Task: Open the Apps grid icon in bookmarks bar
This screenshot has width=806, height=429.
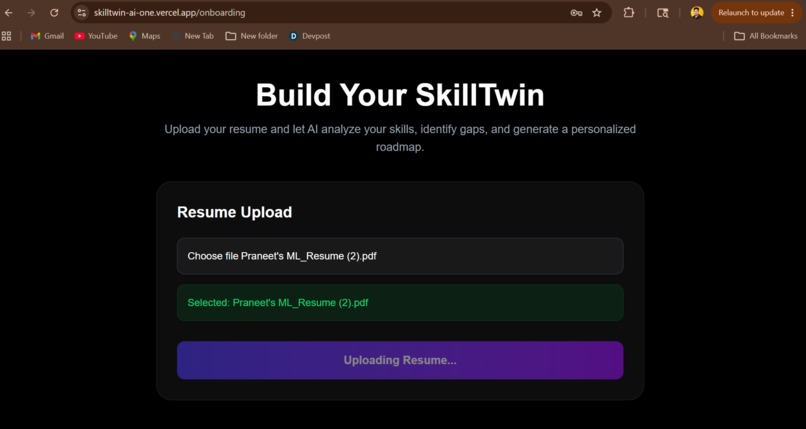Action: [6, 36]
